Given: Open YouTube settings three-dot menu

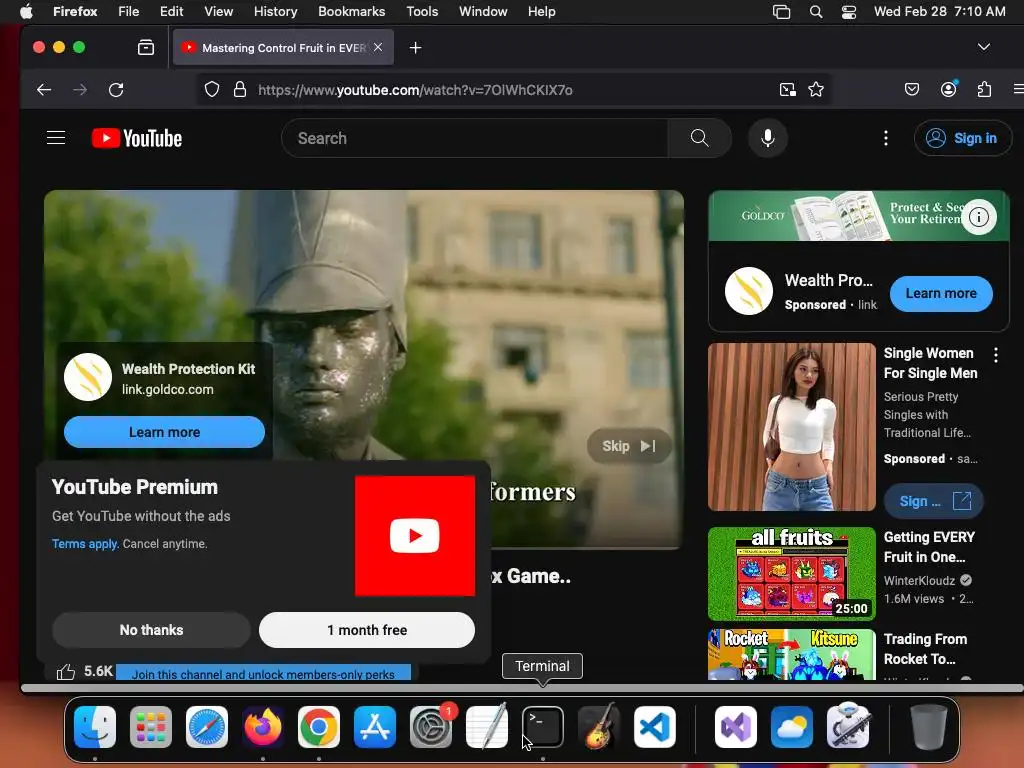Looking at the screenshot, I should (886, 138).
